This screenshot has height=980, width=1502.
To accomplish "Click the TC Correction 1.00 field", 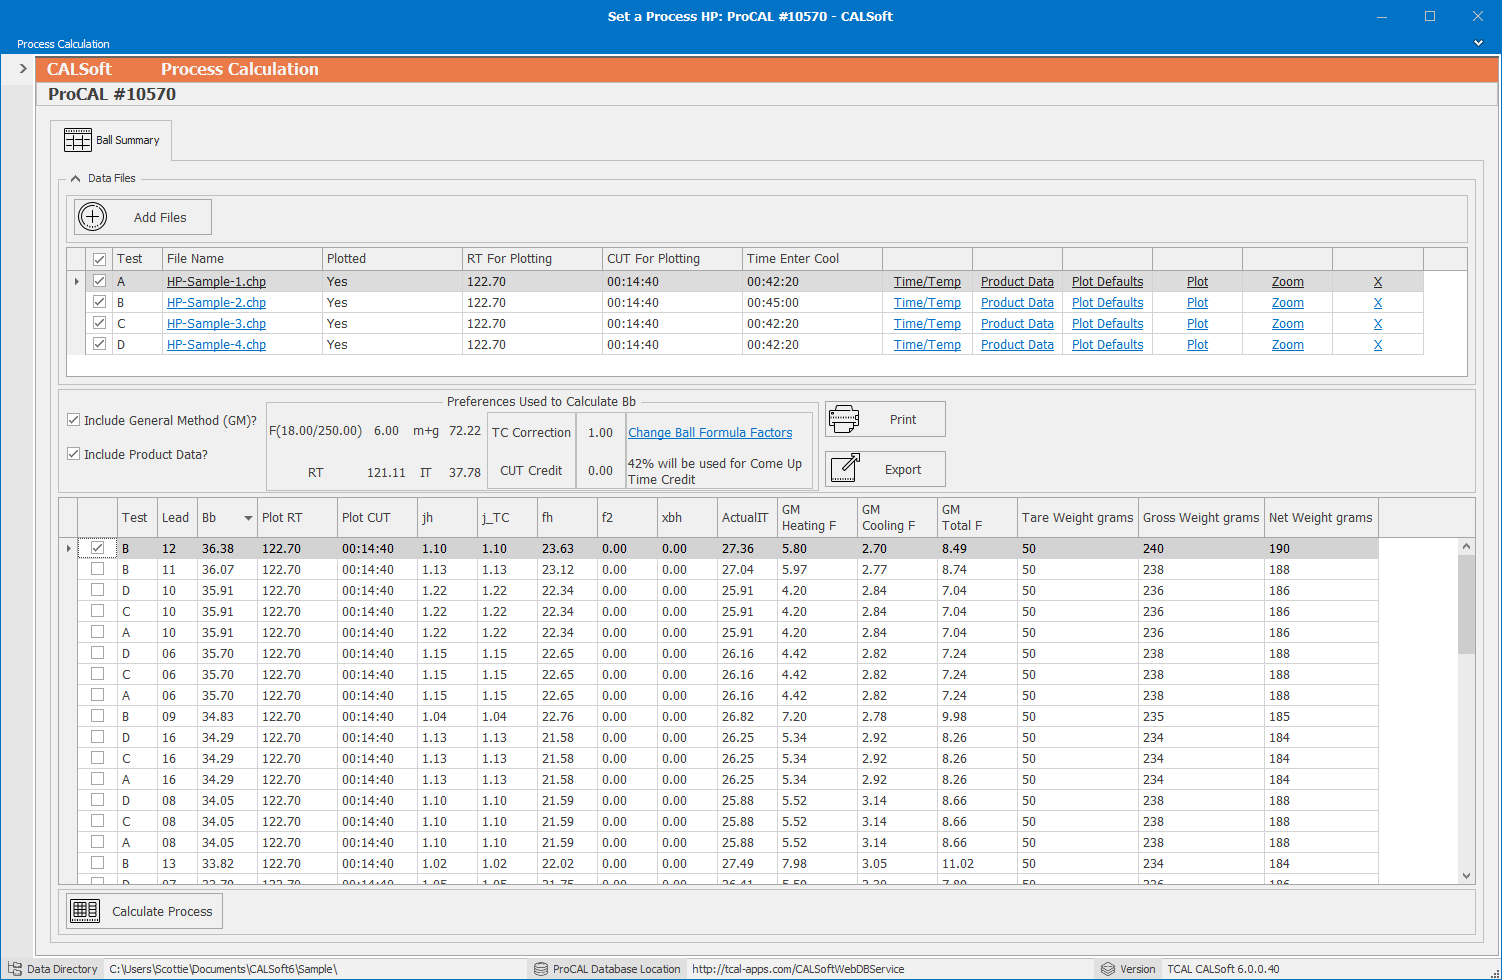I will pyautogui.click(x=600, y=433).
